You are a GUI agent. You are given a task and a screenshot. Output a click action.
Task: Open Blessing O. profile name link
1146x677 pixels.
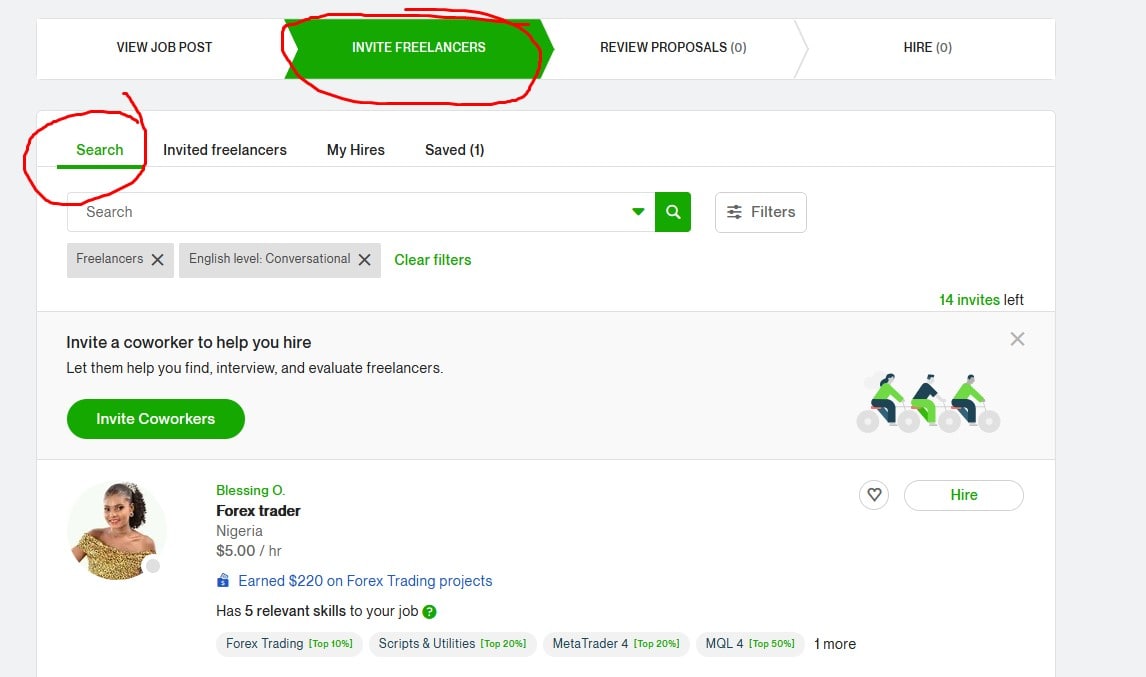tap(251, 490)
